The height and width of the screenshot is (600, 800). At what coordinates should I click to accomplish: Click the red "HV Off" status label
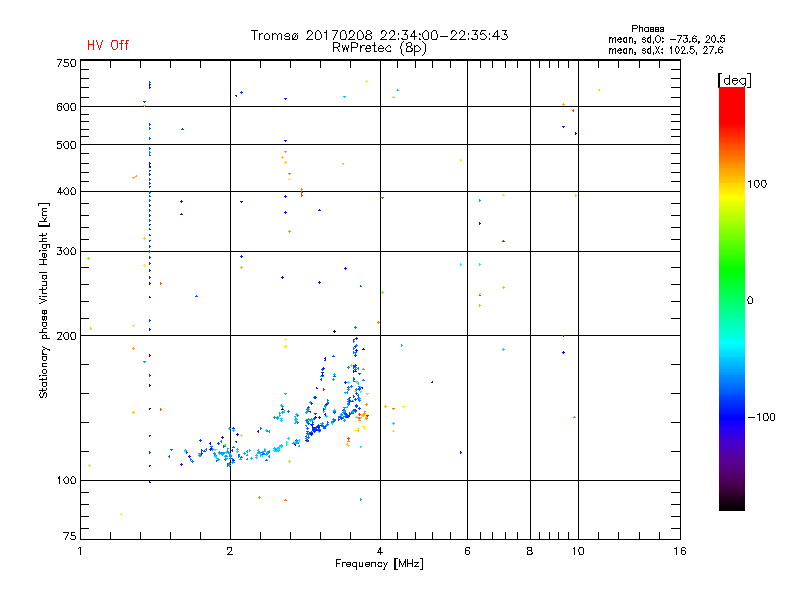click(108, 45)
